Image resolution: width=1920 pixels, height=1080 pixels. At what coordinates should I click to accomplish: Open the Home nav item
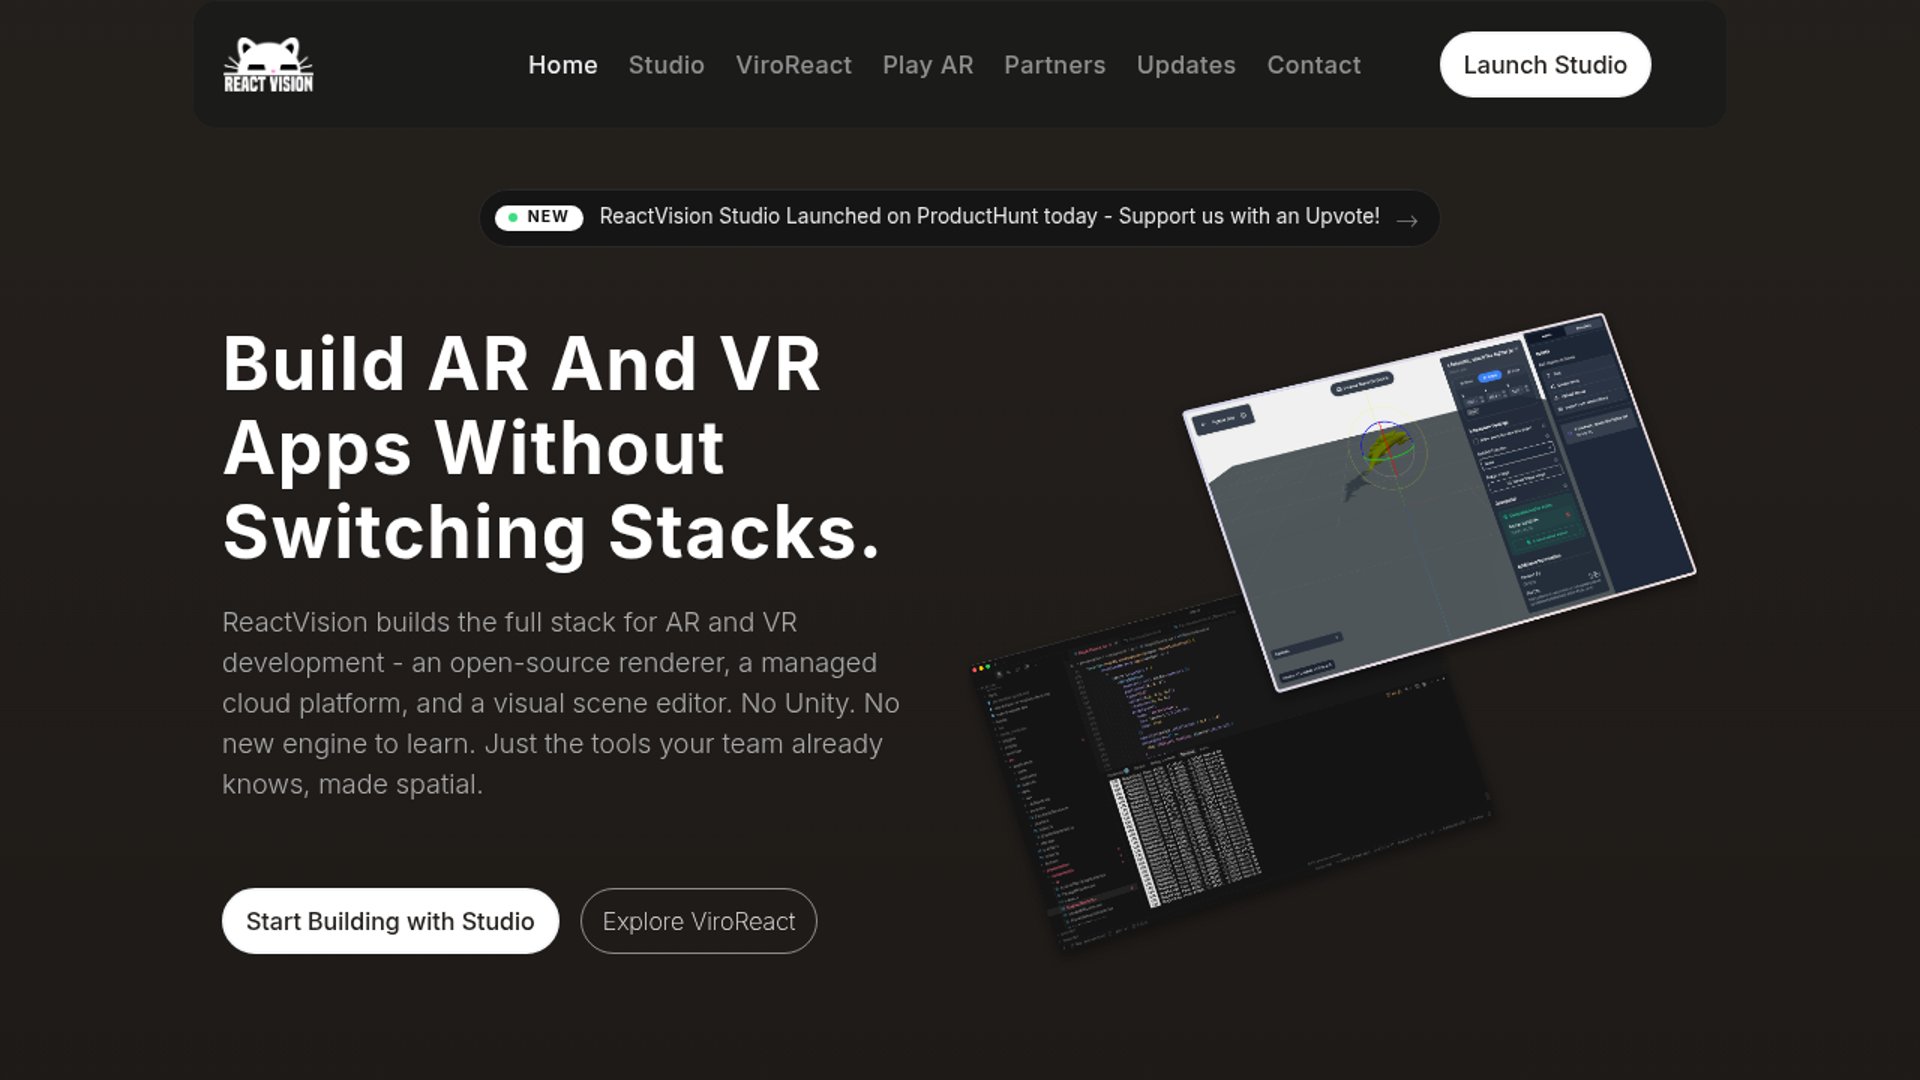563,65
